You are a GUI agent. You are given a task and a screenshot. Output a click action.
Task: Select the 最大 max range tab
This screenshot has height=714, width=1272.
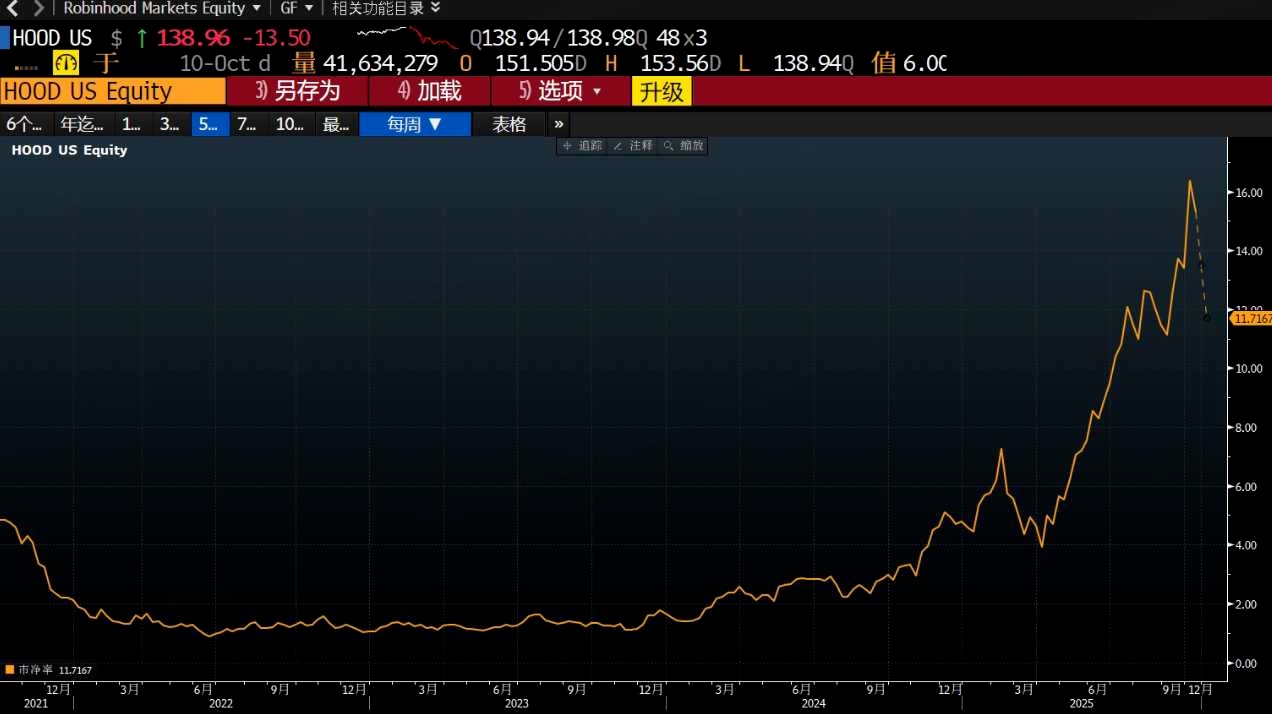point(337,124)
